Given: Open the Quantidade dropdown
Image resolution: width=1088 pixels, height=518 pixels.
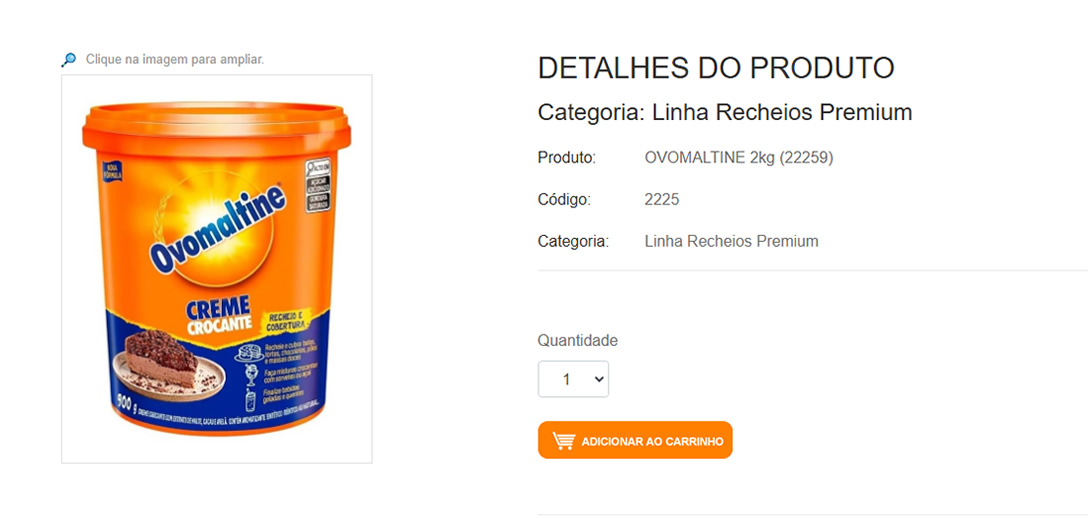Looking at the screenshot, I should click(x=573, y=379).
